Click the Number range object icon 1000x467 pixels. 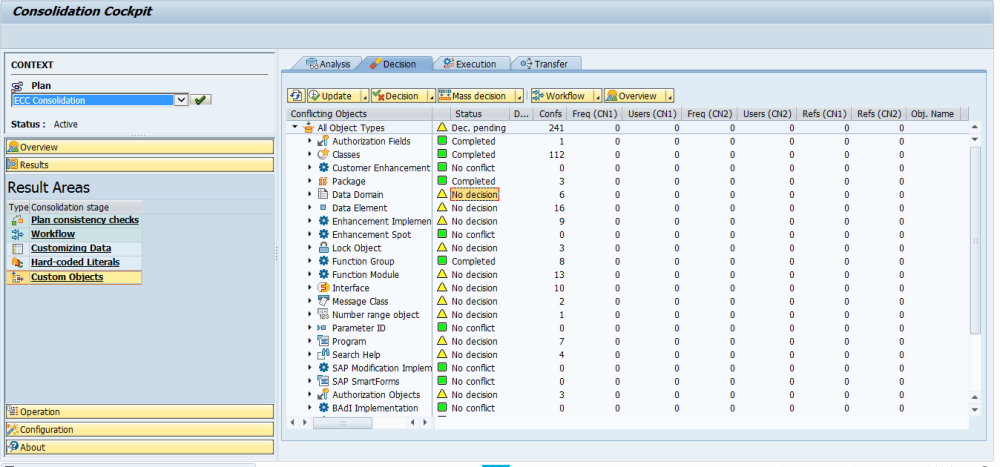pyautogui.click(x=323, y=315)
